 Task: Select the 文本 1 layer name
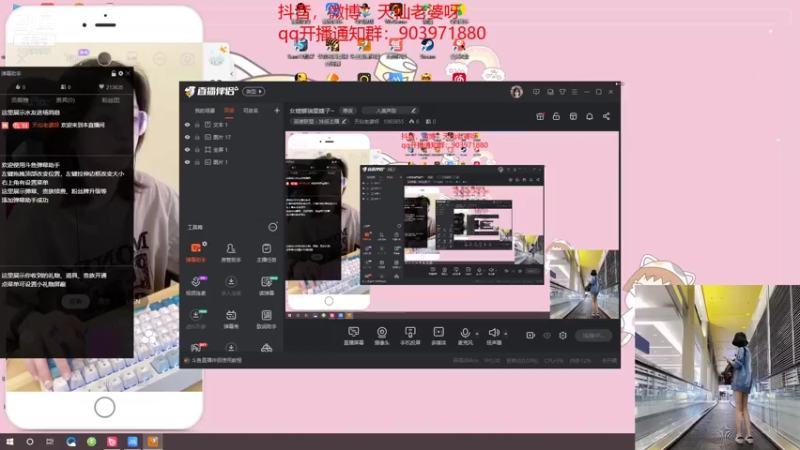(220, 124)
